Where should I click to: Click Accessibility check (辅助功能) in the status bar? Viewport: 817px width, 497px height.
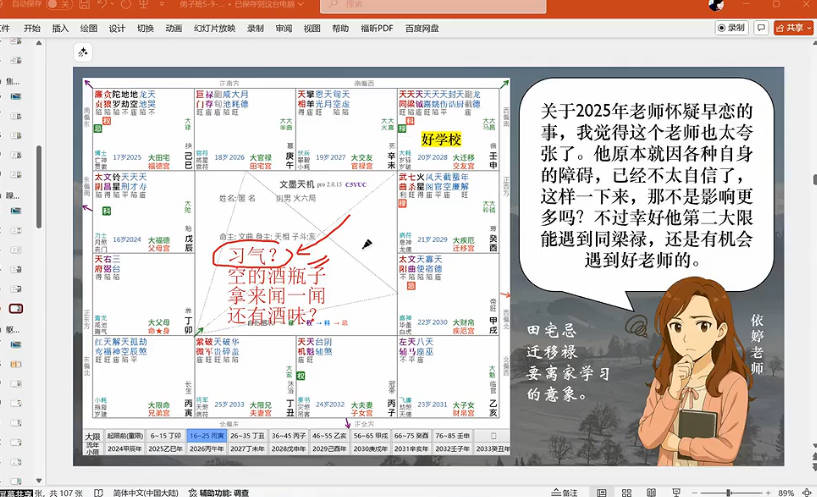pyautogui.click(x=223, y=492)
